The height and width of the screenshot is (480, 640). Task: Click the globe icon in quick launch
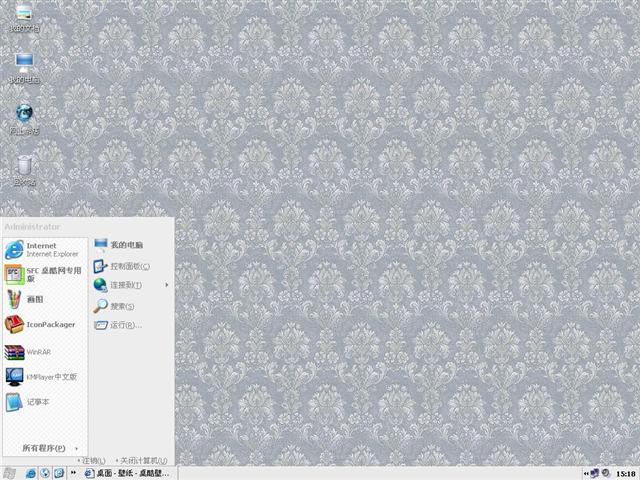click(45, 473)
